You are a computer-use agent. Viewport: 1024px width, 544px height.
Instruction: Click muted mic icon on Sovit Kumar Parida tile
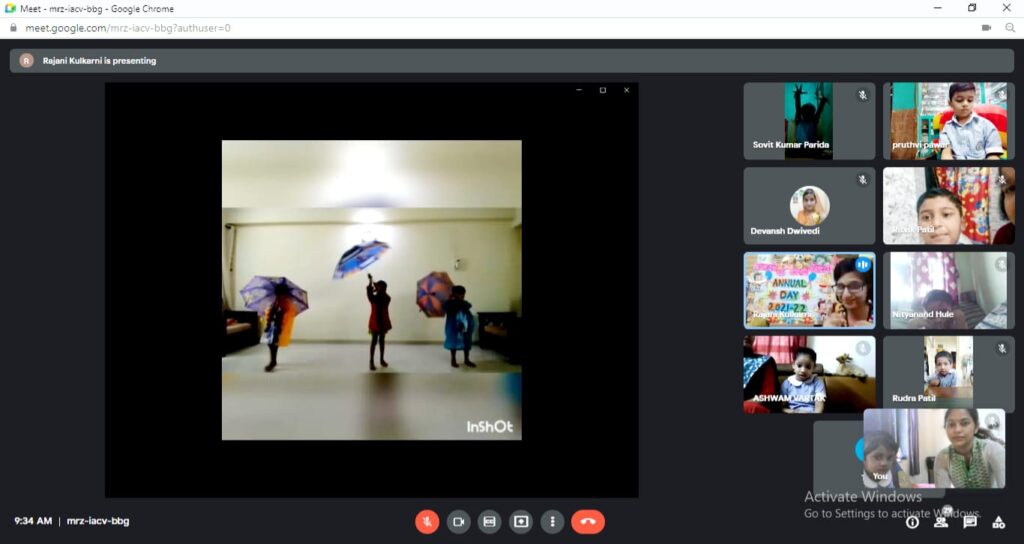pos(863,95)
